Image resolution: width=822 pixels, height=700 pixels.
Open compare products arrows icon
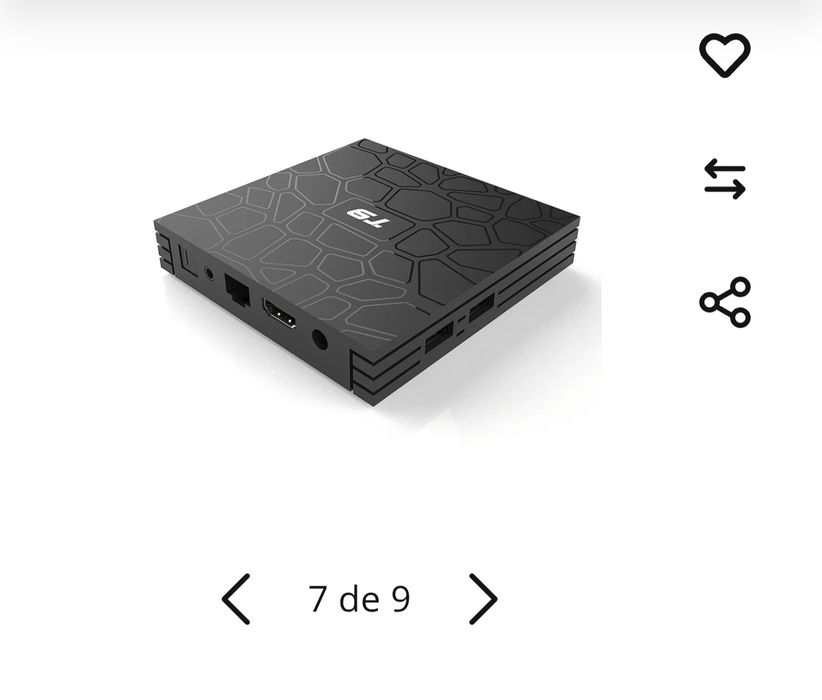click(724, 179)
